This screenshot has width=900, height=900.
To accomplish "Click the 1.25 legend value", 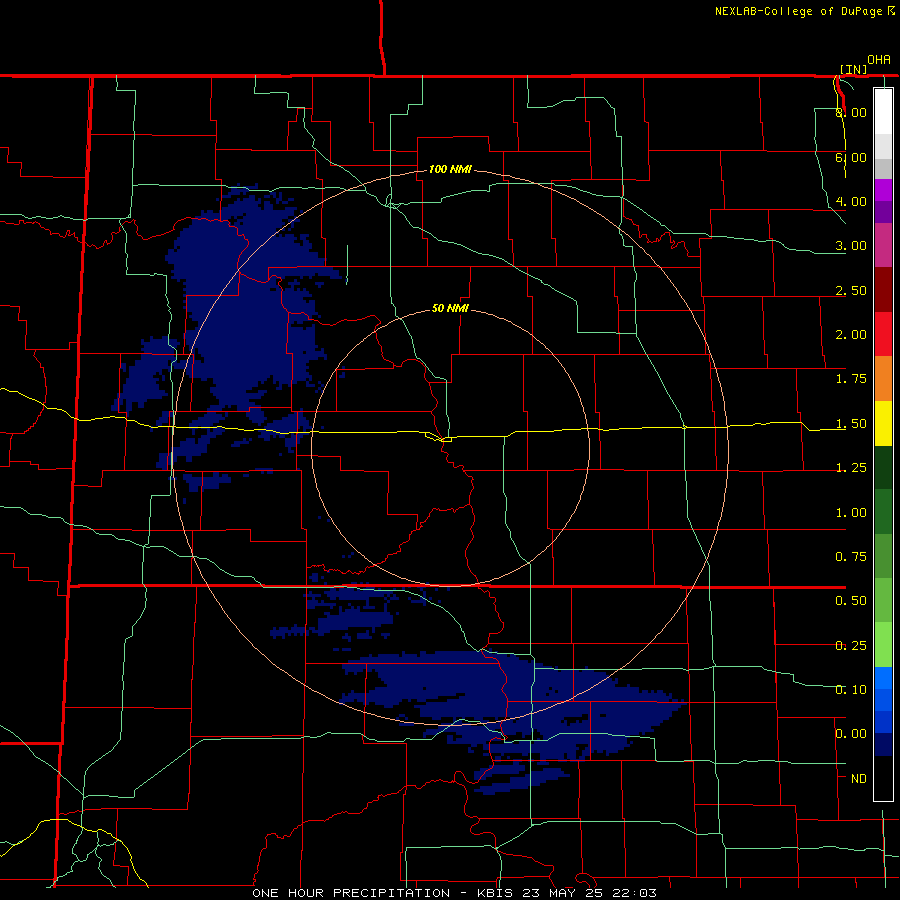I will (851, 468).
